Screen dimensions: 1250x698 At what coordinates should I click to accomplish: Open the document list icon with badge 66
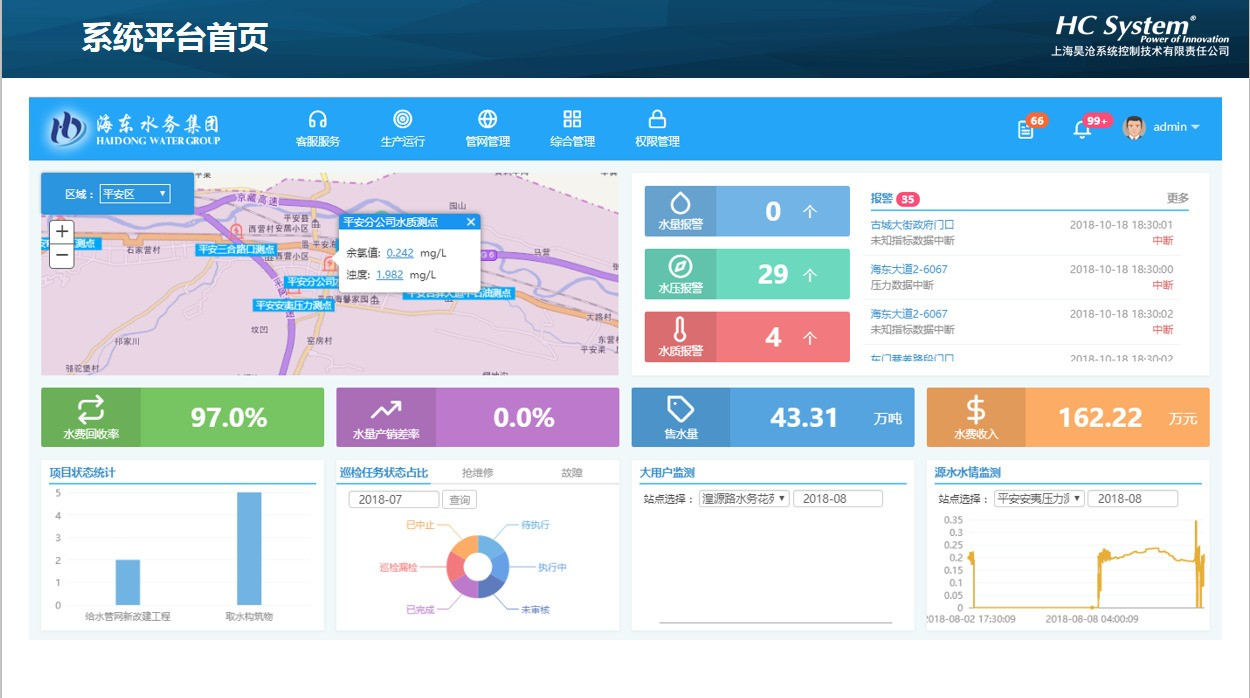pos(1025,129)
